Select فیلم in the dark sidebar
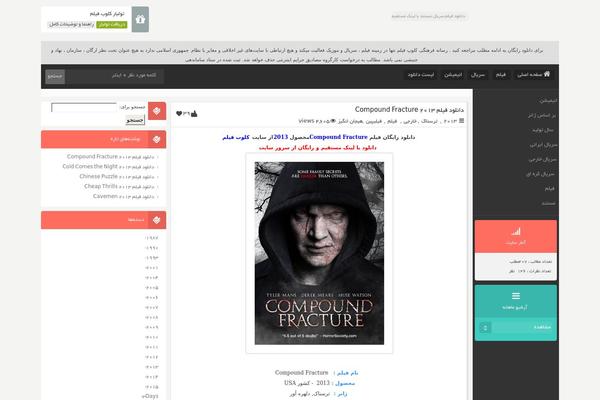 click(549, 188)
